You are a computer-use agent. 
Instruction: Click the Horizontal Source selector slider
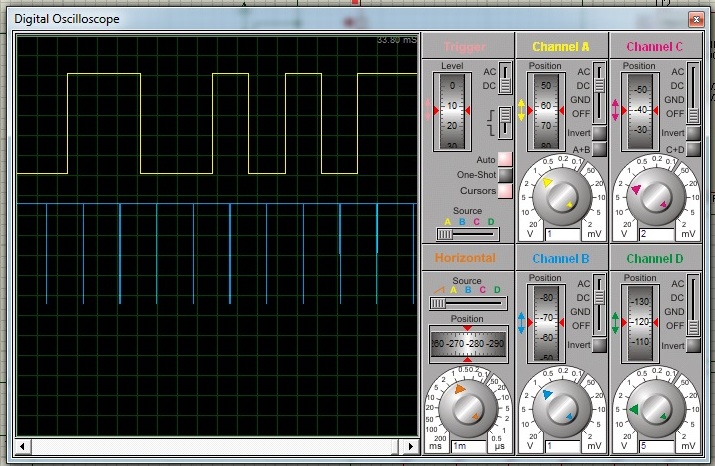click(468, 303)
